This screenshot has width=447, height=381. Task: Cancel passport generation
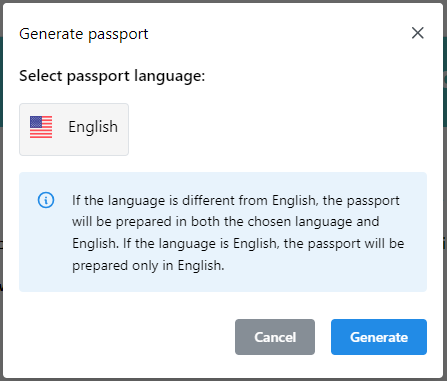pos(275,337)
